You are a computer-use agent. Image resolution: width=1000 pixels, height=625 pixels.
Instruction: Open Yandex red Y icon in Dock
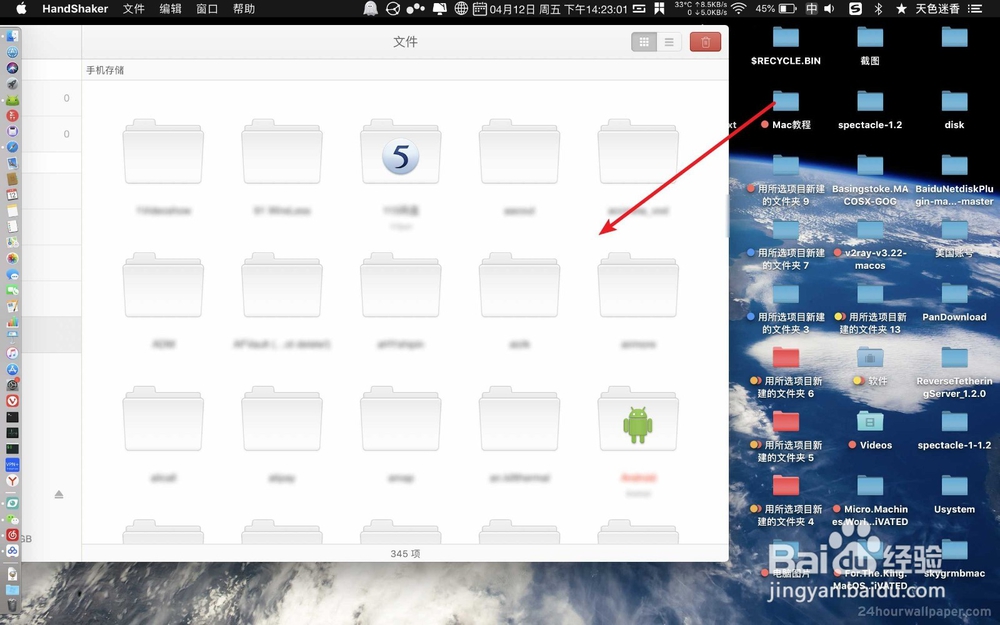click(12, 480)
